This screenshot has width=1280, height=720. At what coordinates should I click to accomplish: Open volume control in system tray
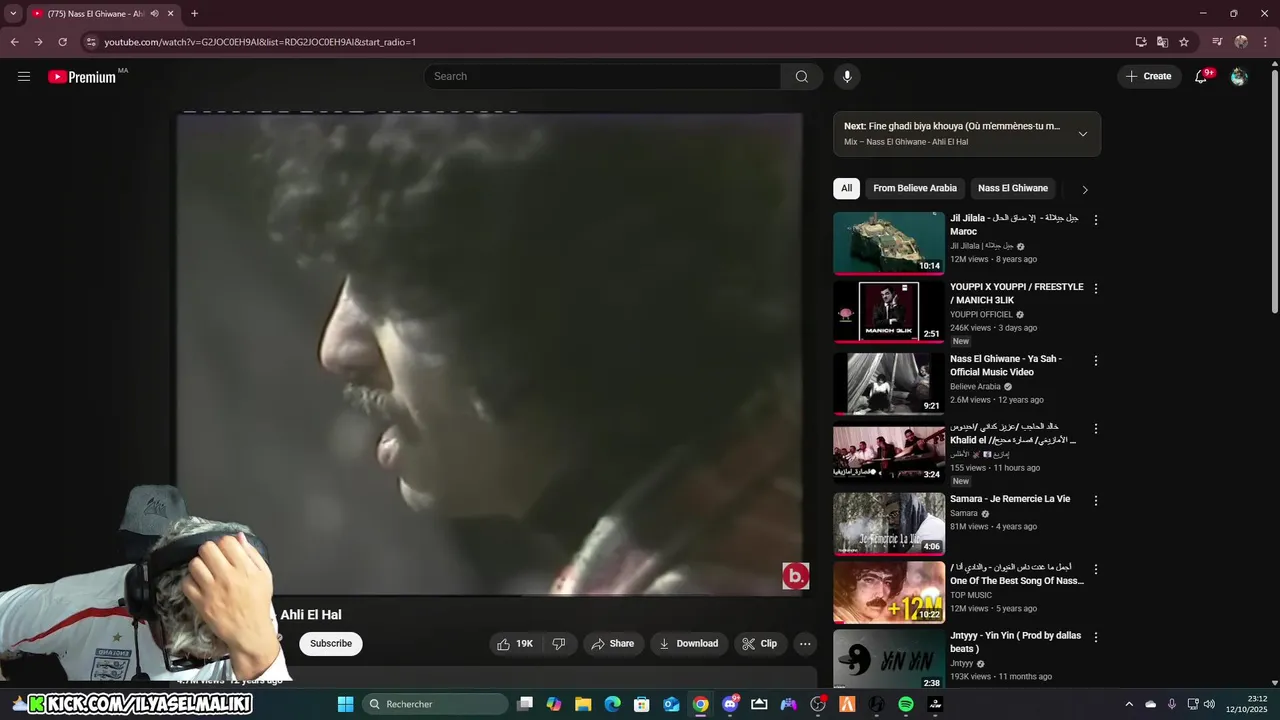point(1208,704)
